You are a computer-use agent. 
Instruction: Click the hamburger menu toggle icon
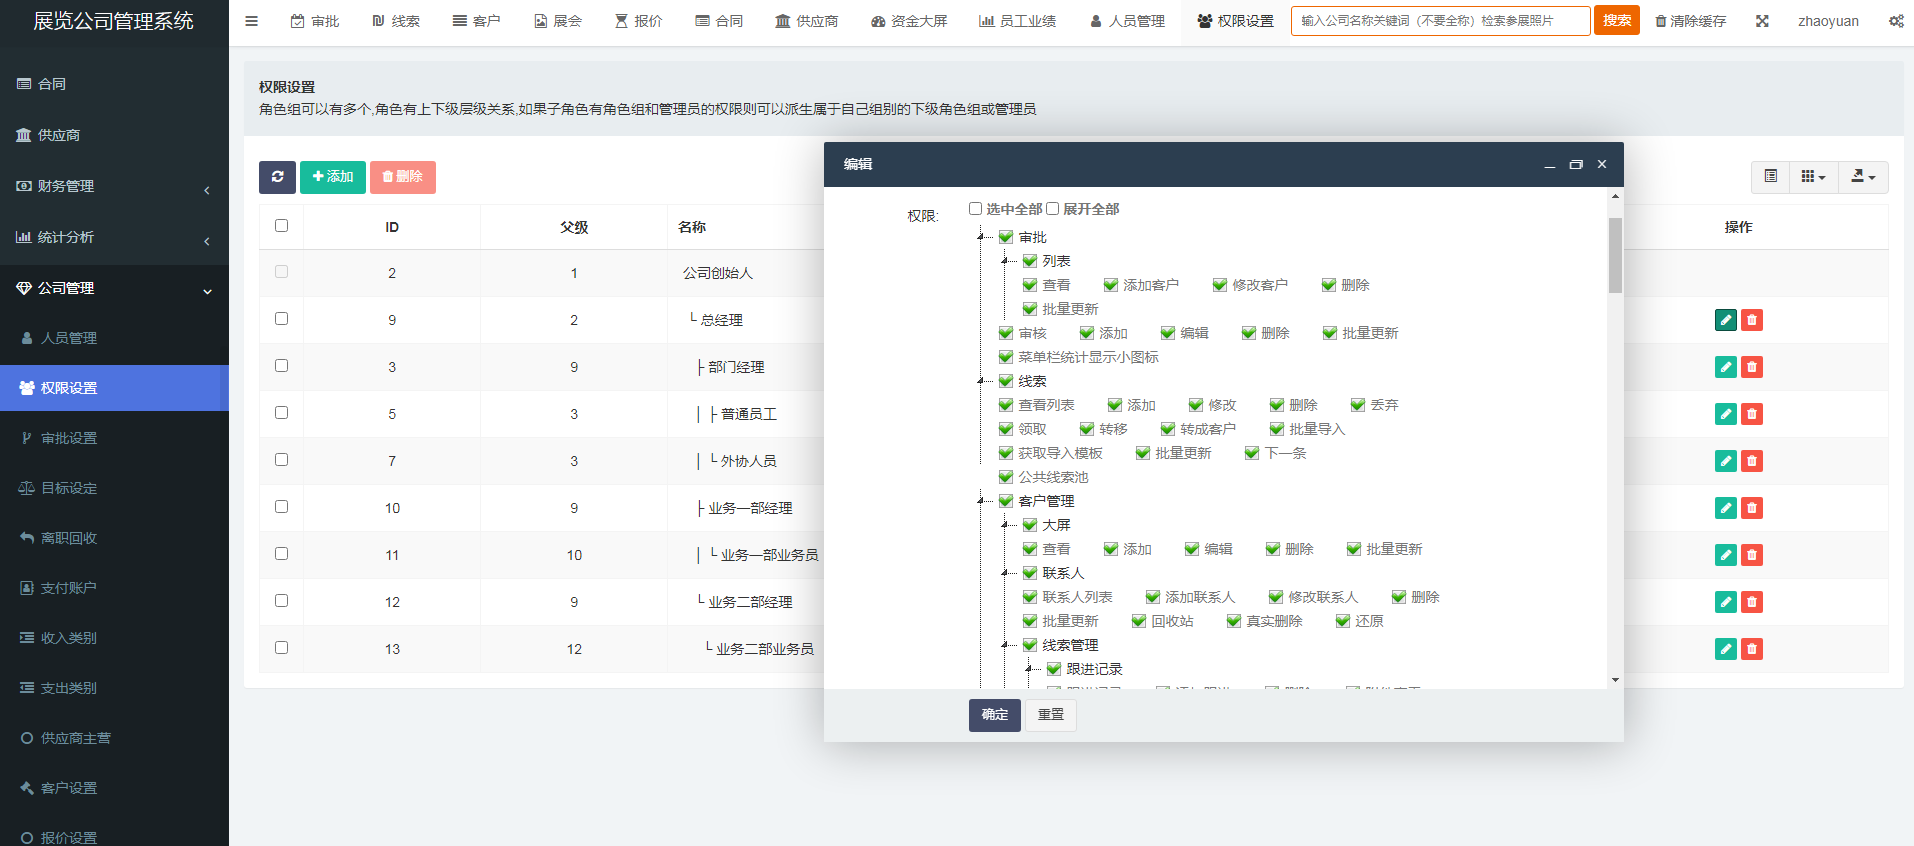click(252, 21)
